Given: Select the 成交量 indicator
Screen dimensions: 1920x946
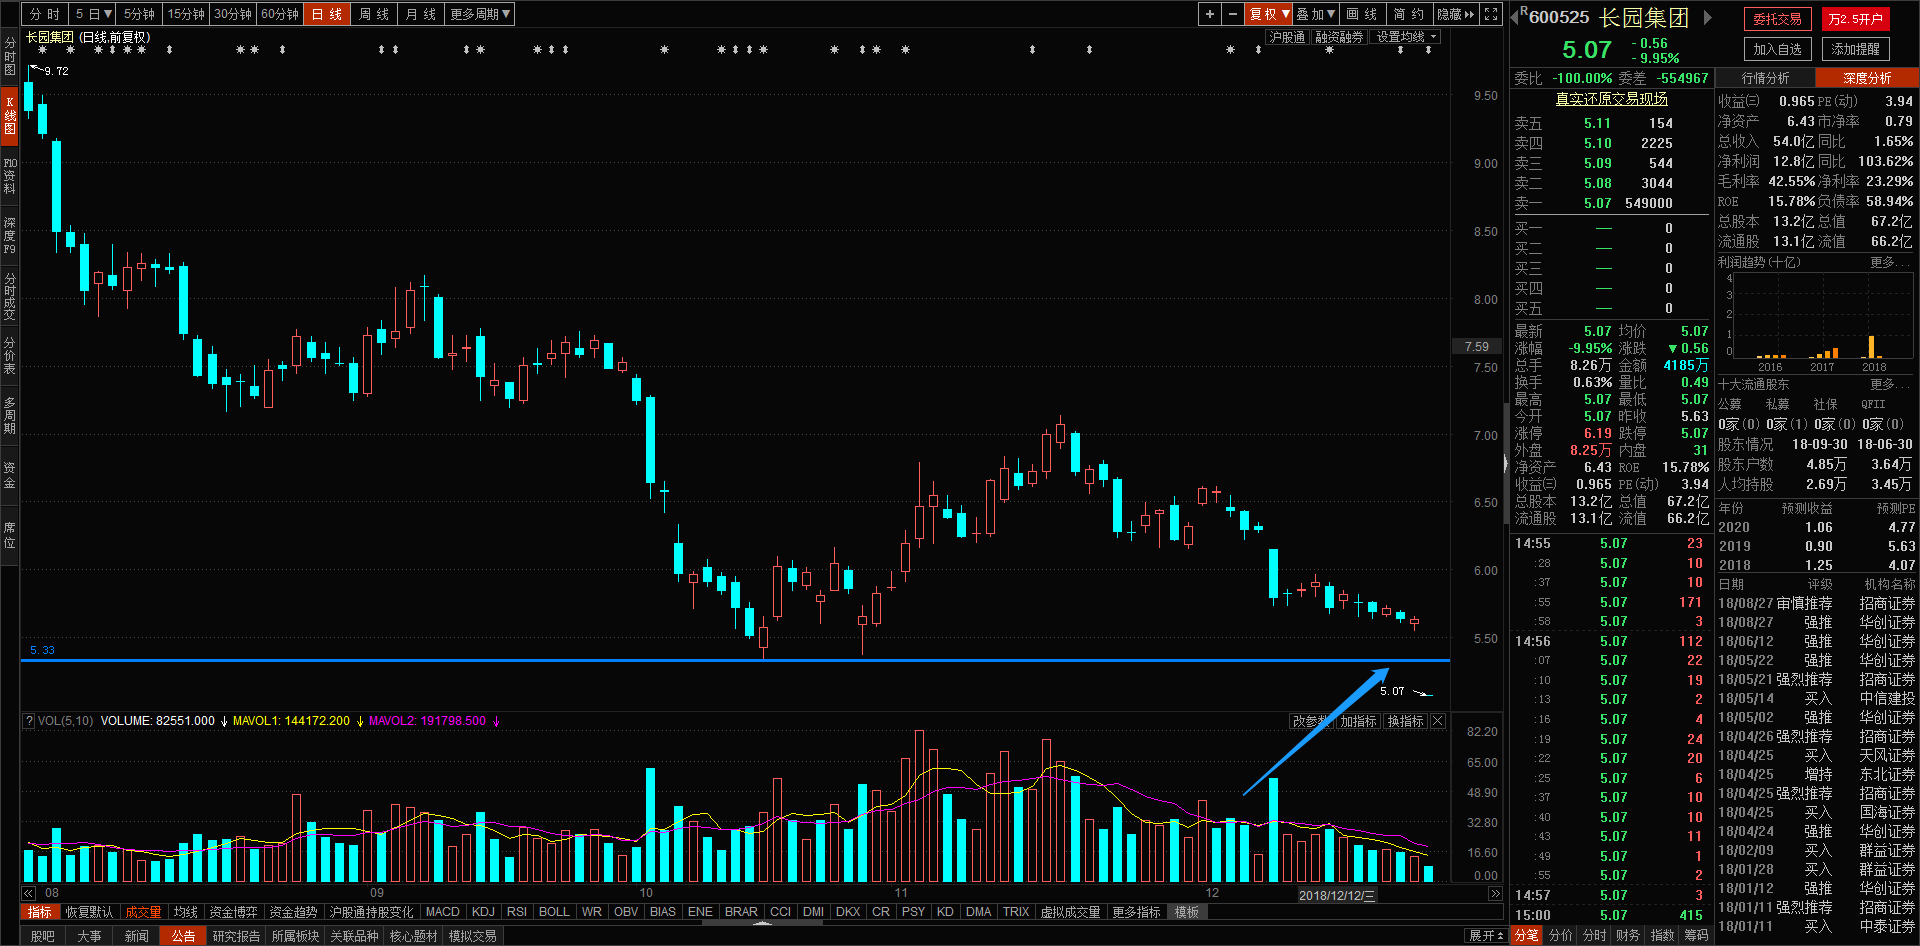Looking at the screenshot, I should click(x=143, y=912).
